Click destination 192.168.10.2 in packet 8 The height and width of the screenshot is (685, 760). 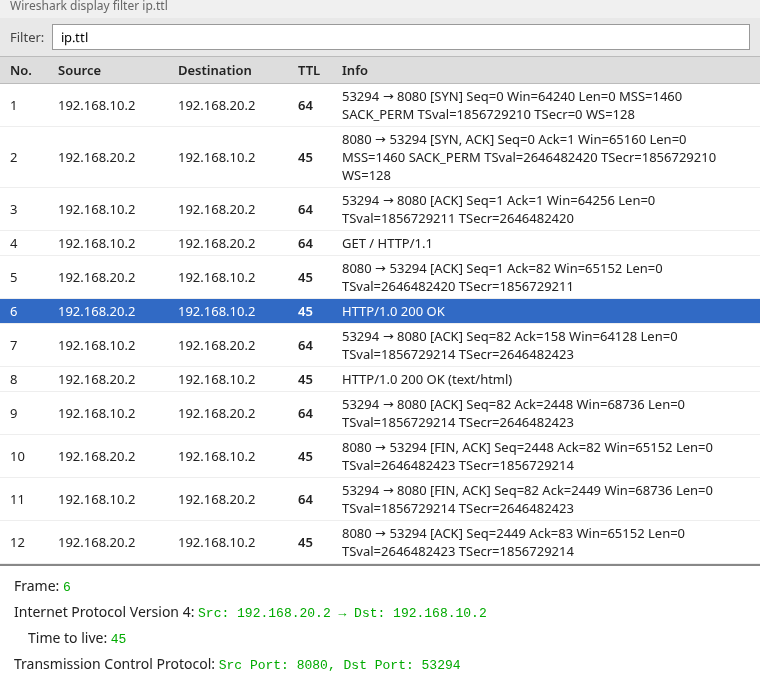(217, 380)
